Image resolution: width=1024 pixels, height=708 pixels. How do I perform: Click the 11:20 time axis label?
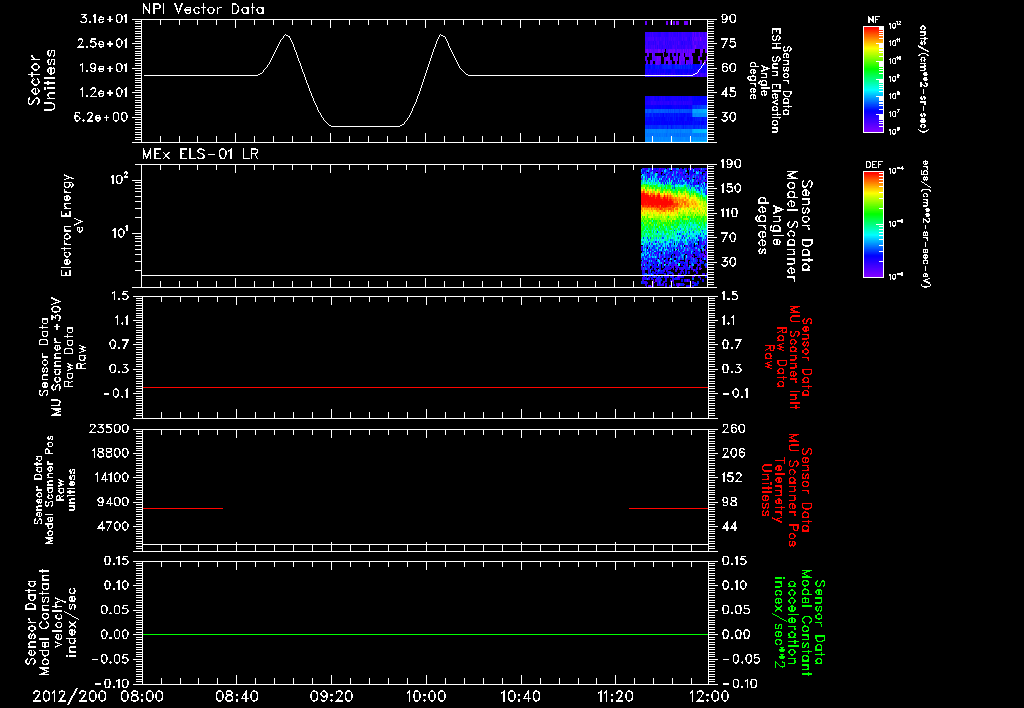(x=615, y=696)
